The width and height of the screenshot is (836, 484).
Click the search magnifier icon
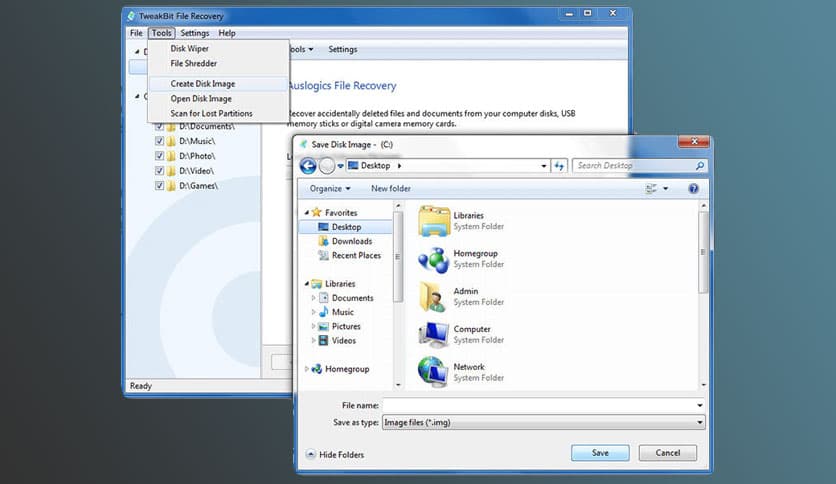pyautogui.click(x=700, y=166)
